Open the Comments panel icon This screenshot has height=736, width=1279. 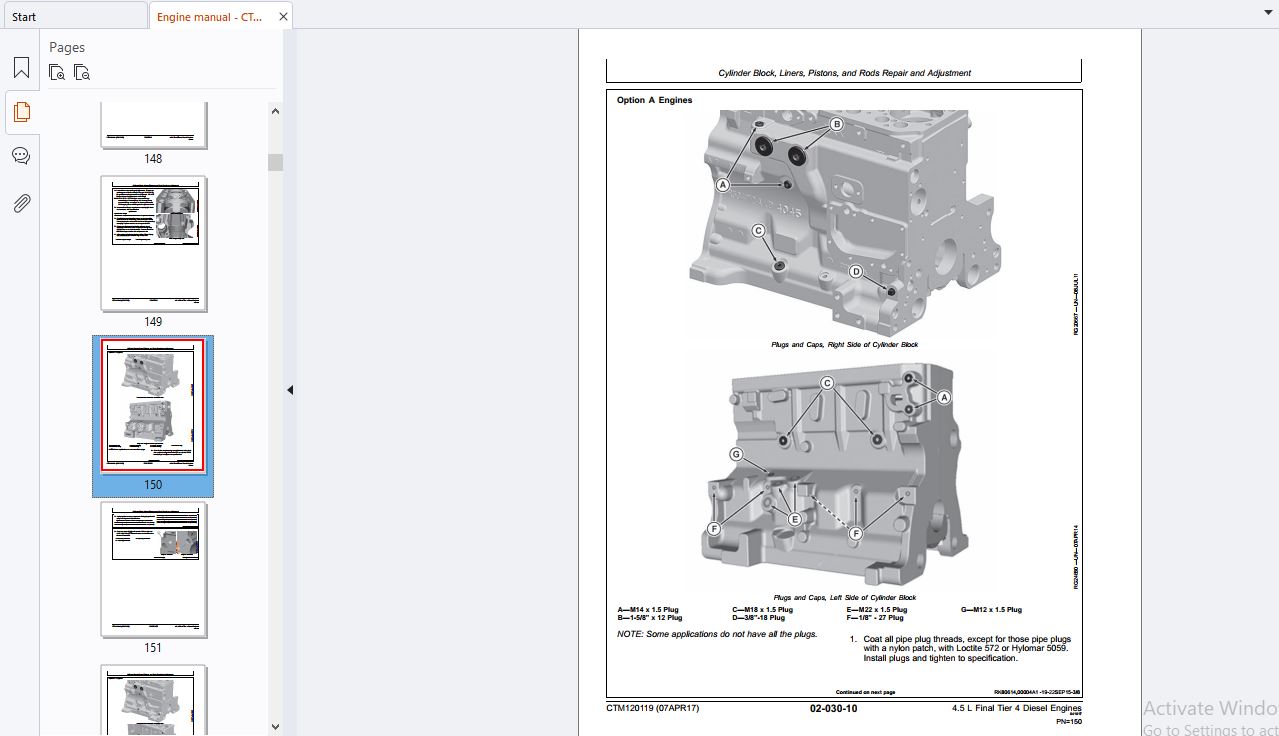(x=21, y=156)
